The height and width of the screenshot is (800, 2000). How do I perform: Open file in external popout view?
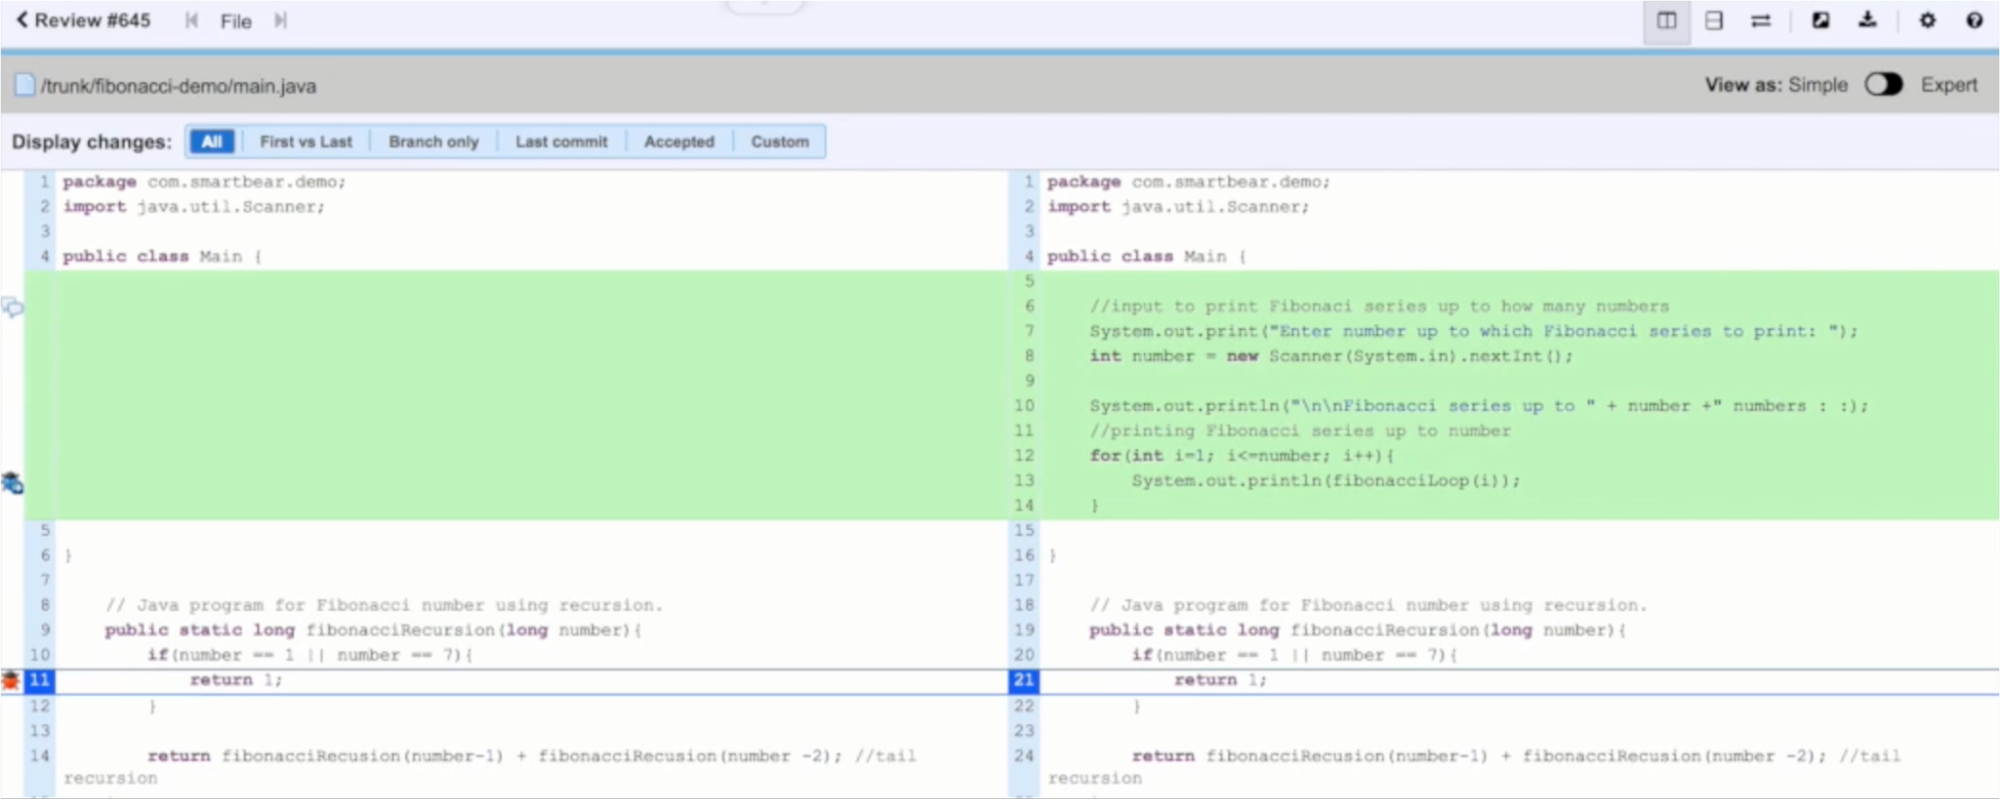(1821, 20)
